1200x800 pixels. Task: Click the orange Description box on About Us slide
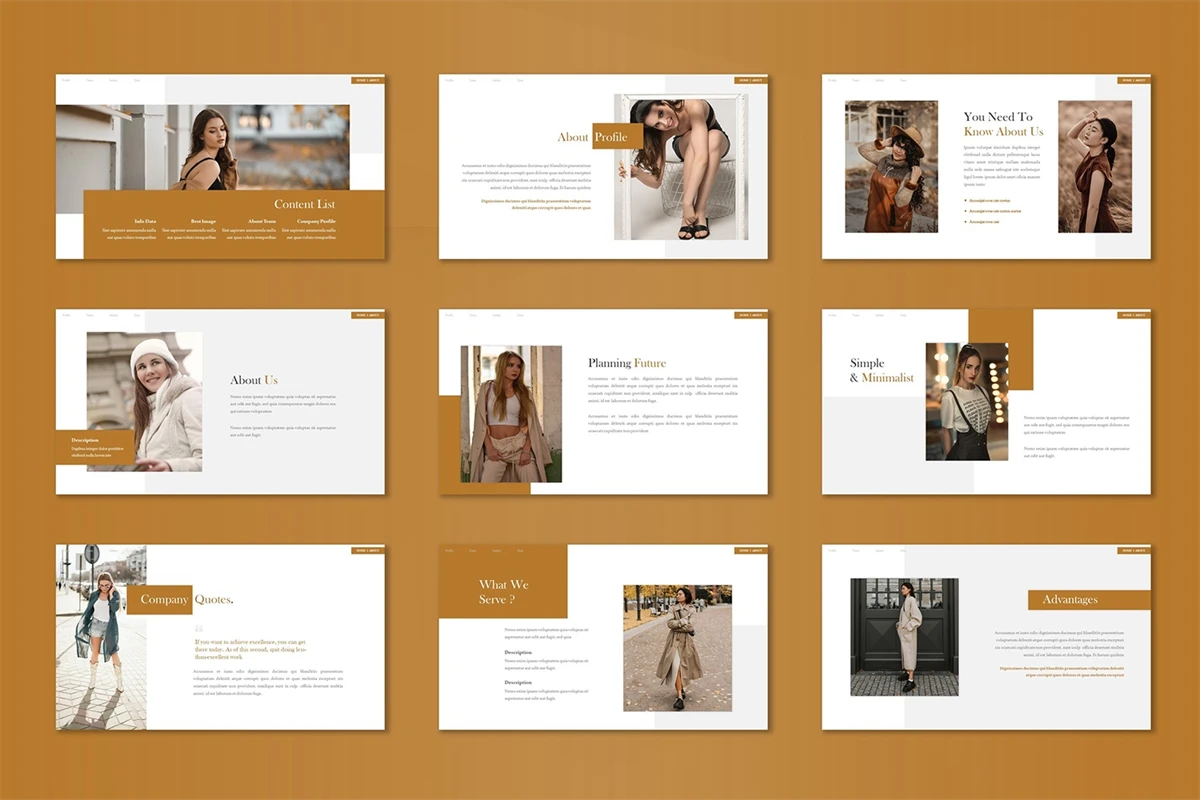97,447
